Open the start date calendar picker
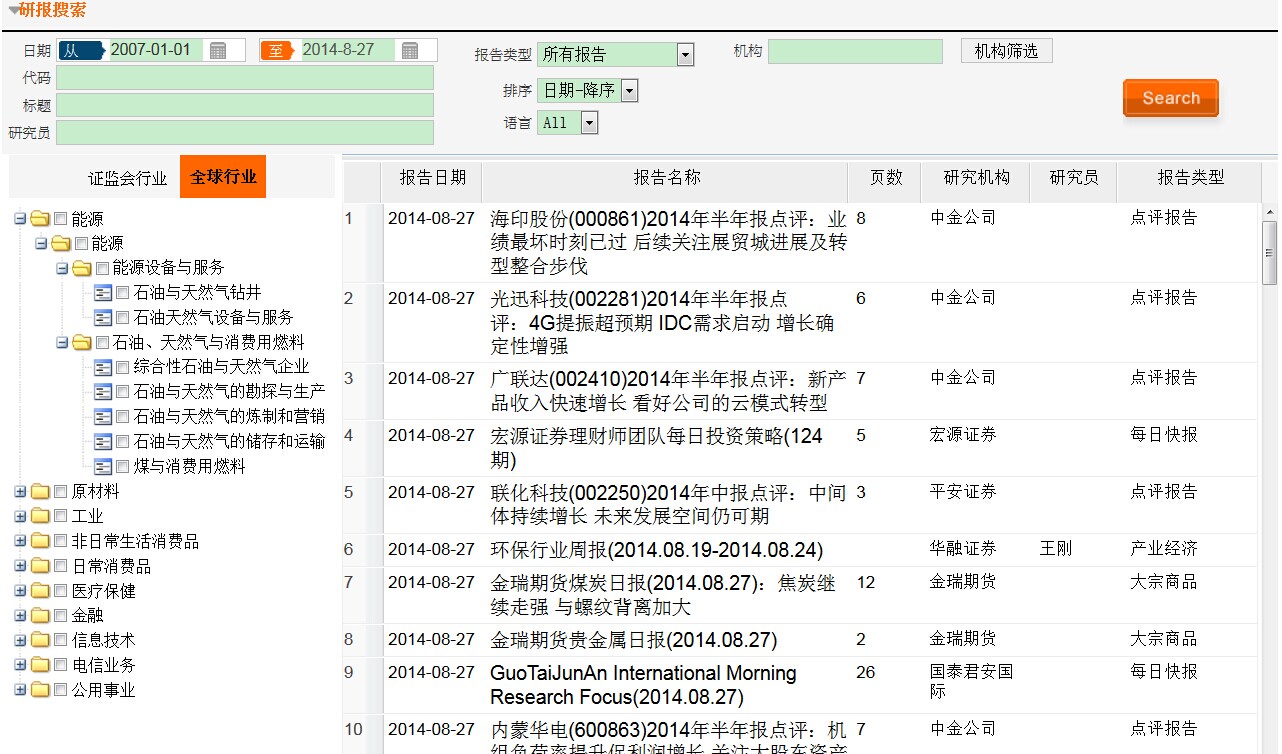The height and width of the screenshot is (754, 1282). (x=218, y=50)
